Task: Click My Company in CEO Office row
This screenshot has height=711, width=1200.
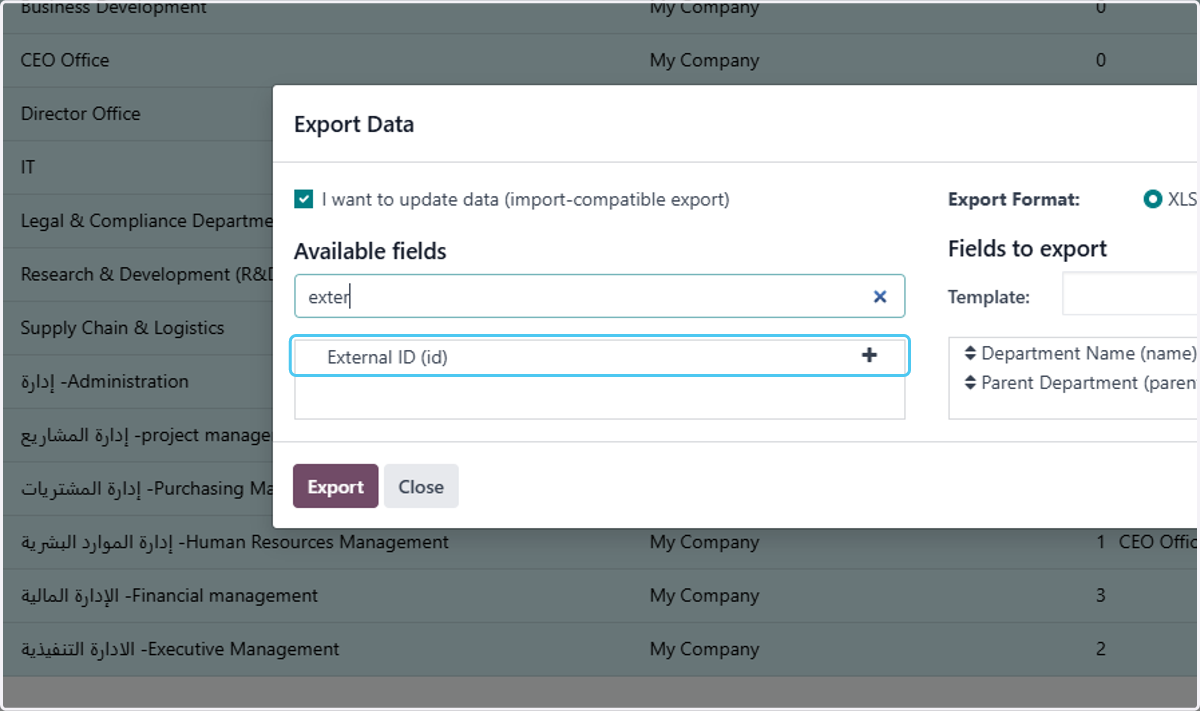Action: coord(704,60)
